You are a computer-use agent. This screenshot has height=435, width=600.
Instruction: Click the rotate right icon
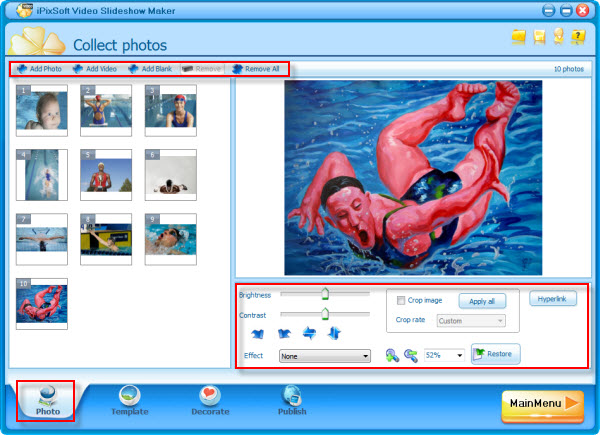point(283,333)
